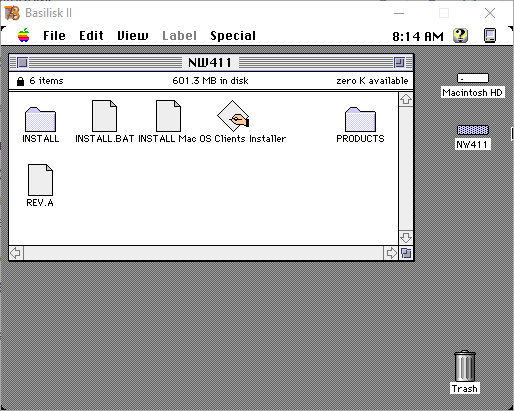Select the INSTALL folder icon

40,119
